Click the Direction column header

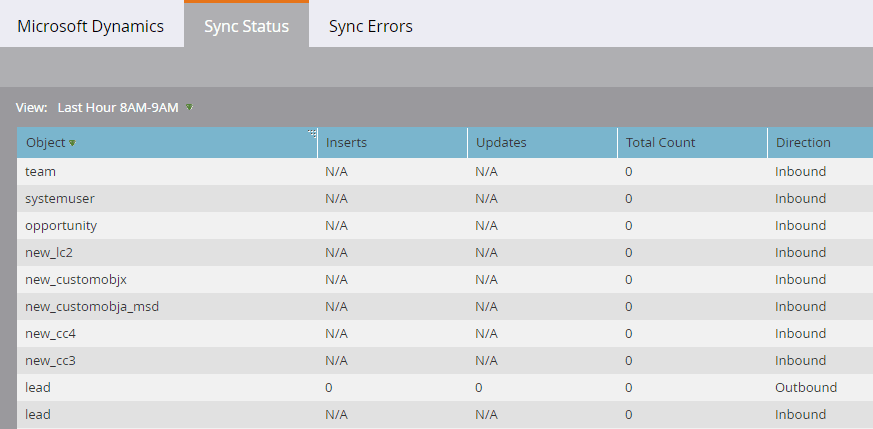802,142
